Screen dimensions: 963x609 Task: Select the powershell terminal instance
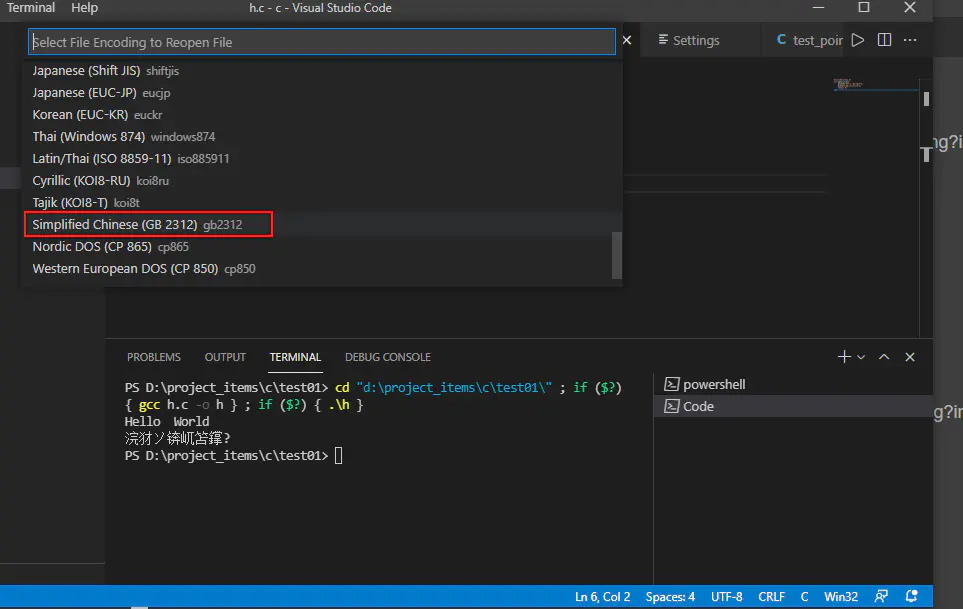713,385
